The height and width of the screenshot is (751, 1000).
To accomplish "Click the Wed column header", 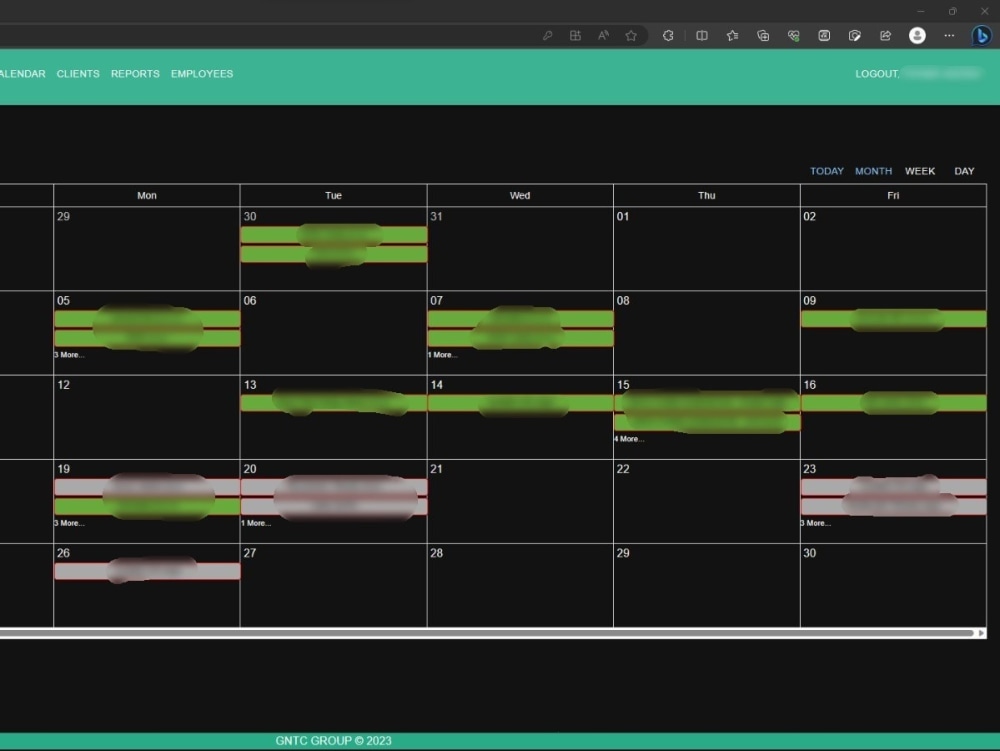I will [520, 196].
